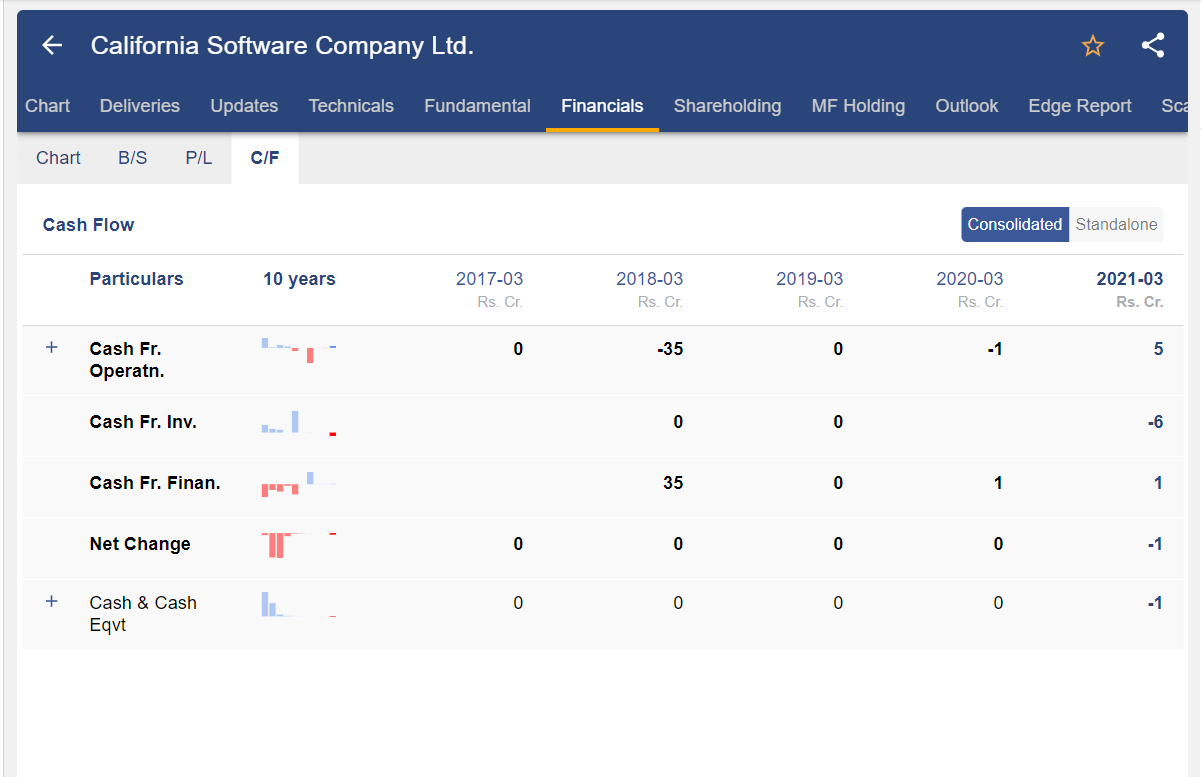Open Cash Fr. Finan. sparkline chart
The width and height of the screenshot is (1201, 777).
299,484
